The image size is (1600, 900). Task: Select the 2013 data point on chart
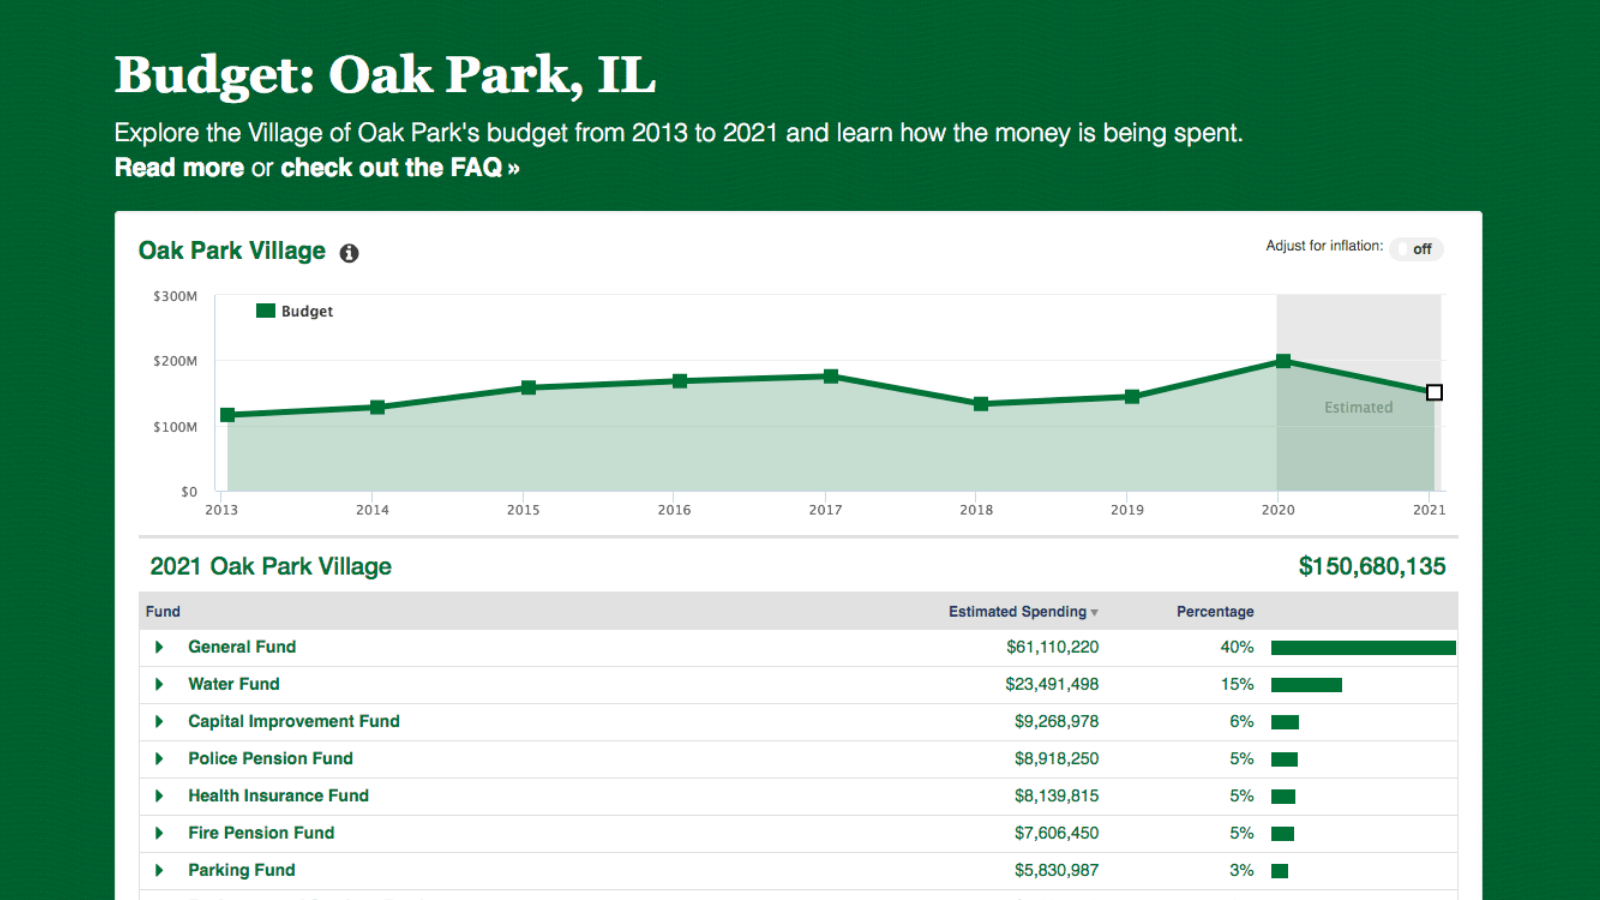(227, 415)
